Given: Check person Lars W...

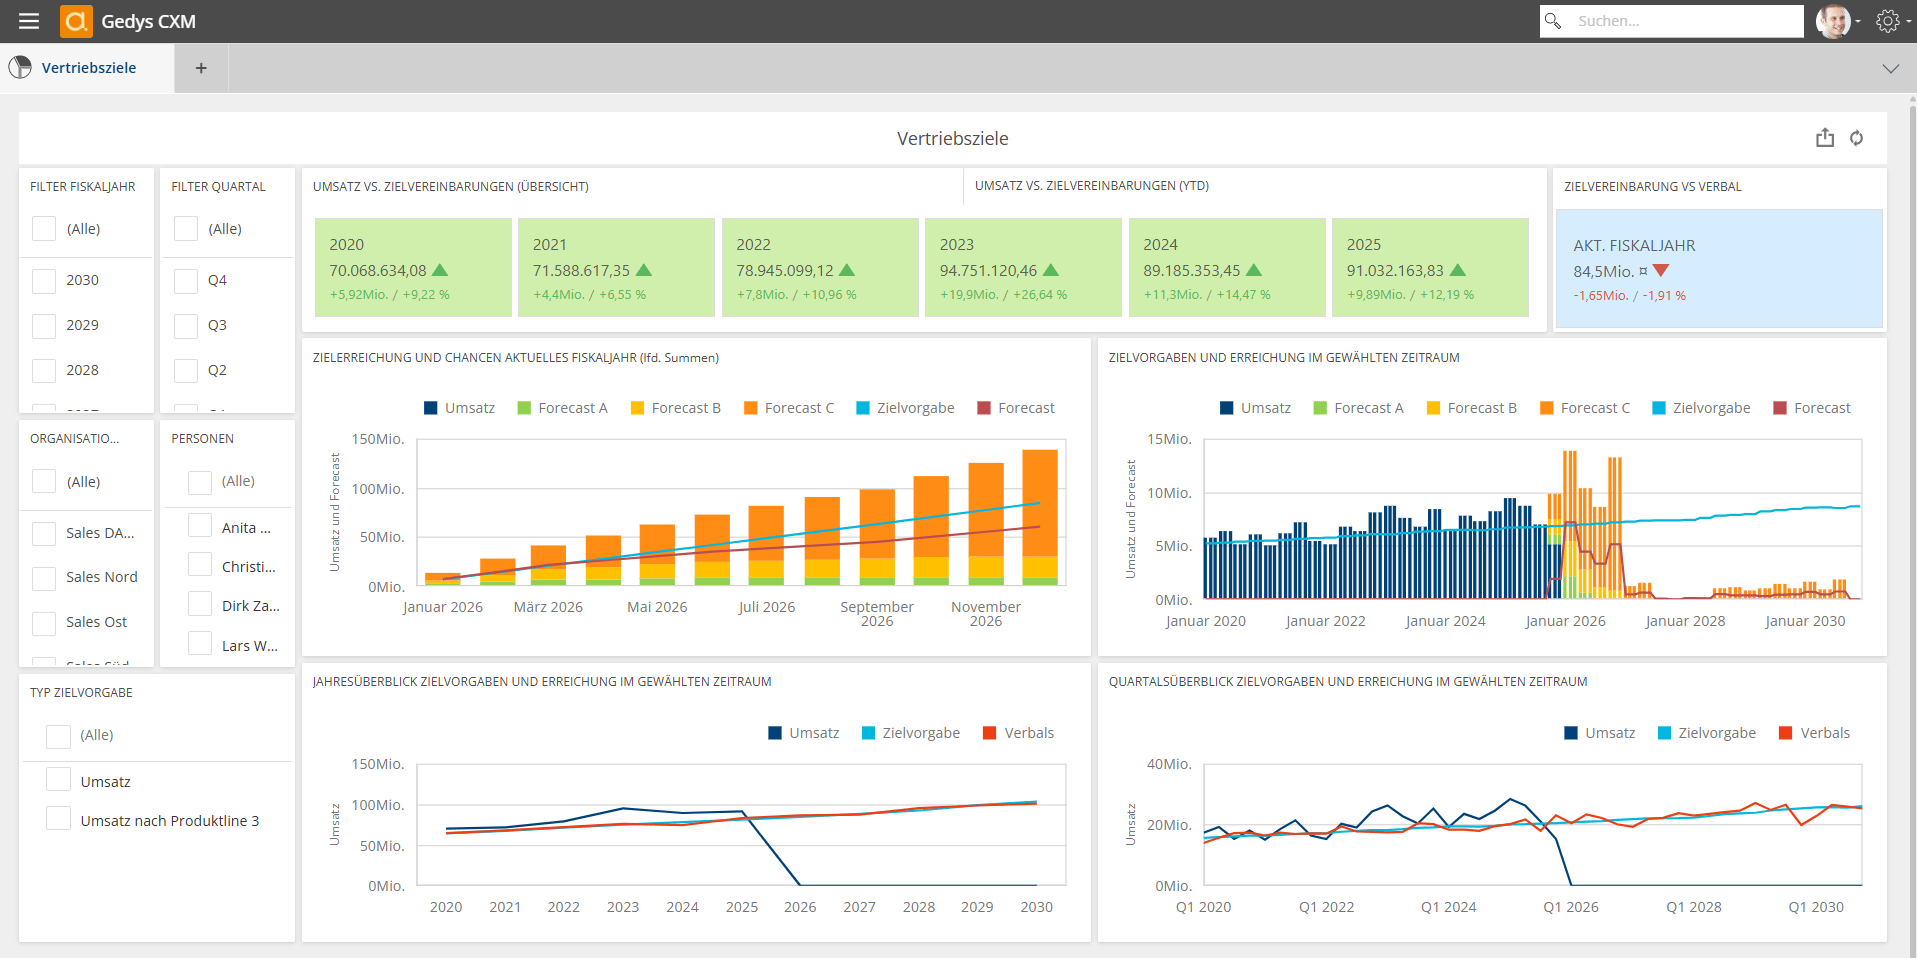Looking at the screenshot, I should (200, 644).
